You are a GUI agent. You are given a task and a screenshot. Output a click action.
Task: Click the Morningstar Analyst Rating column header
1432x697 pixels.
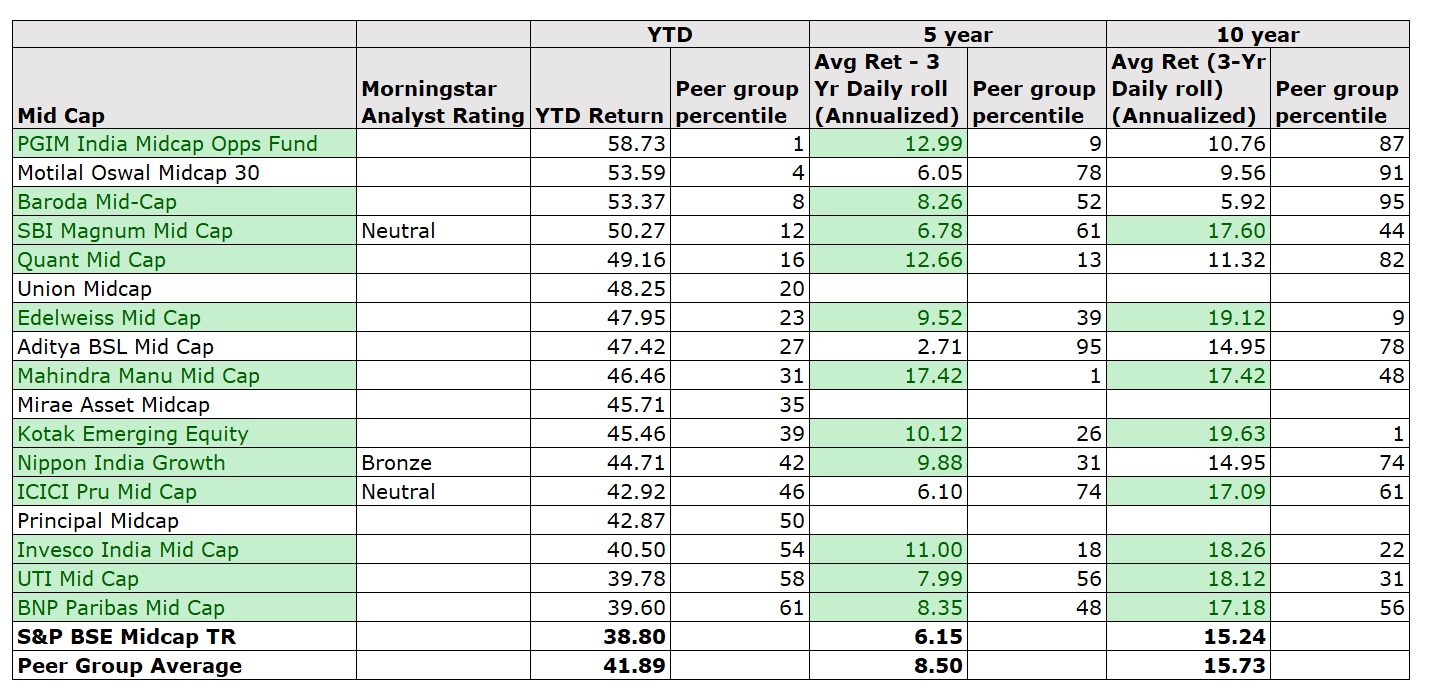442,102
